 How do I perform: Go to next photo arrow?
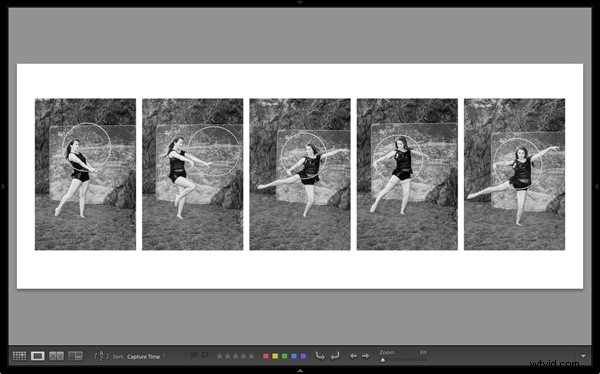(x=365, y=356)
